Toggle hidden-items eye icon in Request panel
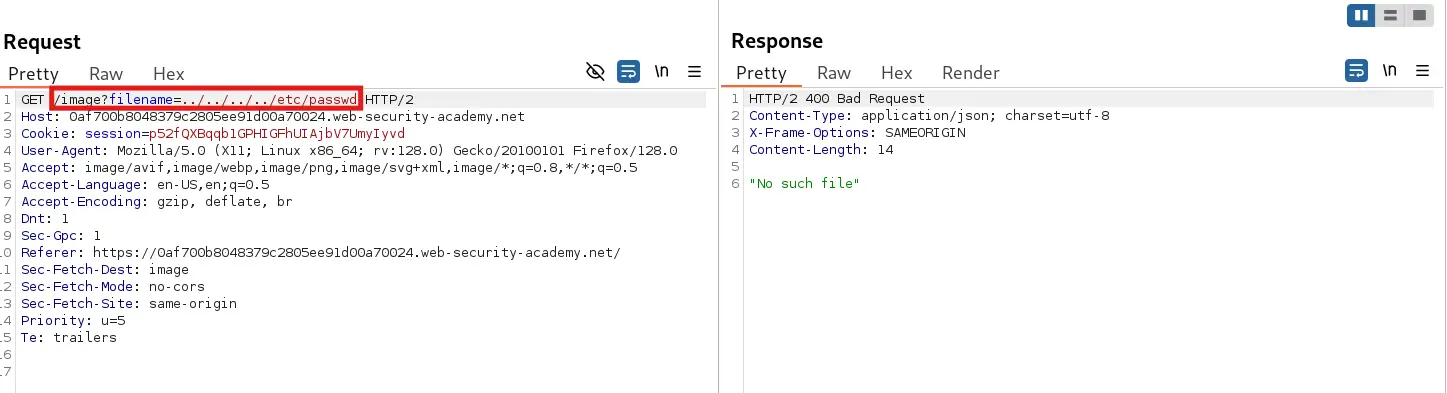The height and width of the screenshot is (393, 1447). coord(595,72)
